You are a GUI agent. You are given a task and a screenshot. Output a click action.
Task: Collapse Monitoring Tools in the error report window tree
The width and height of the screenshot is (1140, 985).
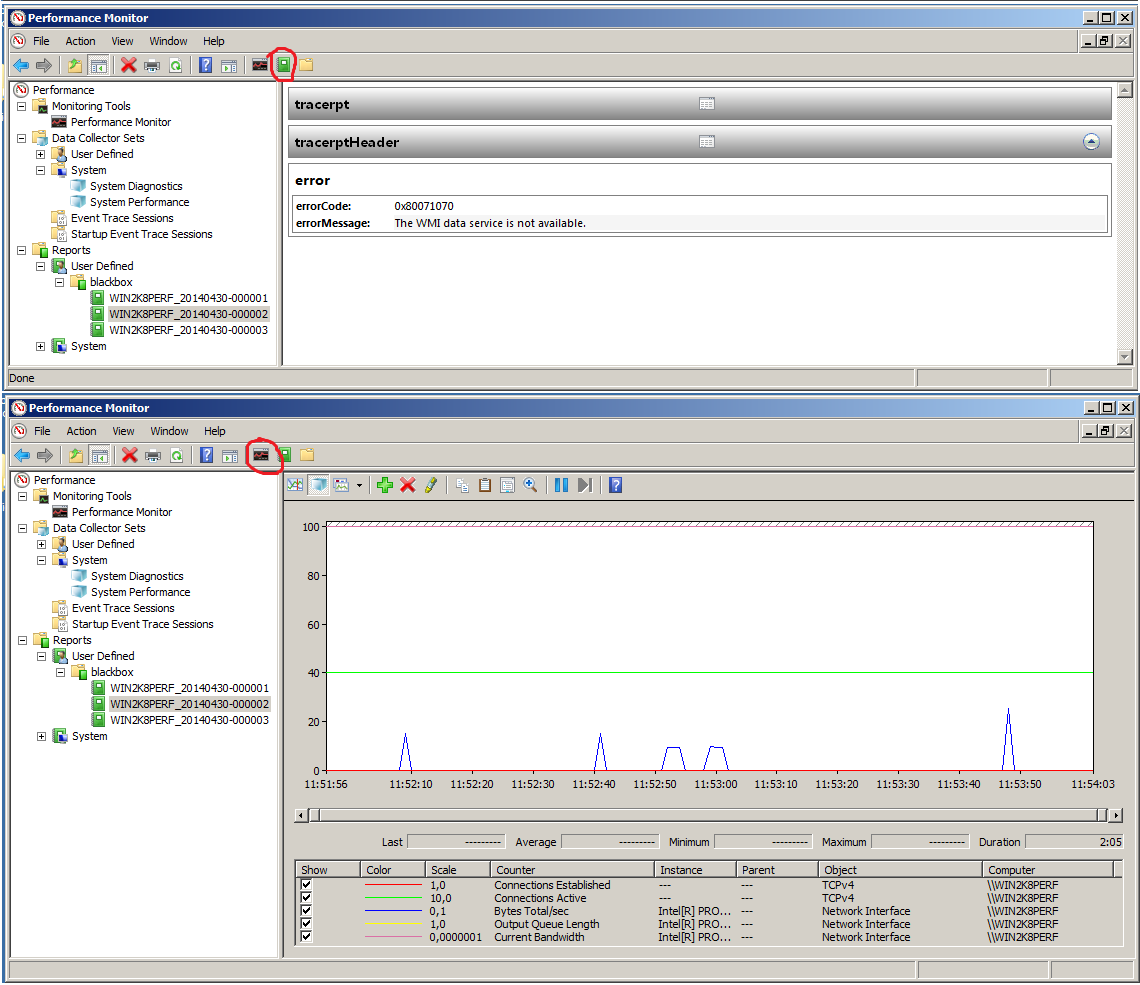tap(22, 106)
